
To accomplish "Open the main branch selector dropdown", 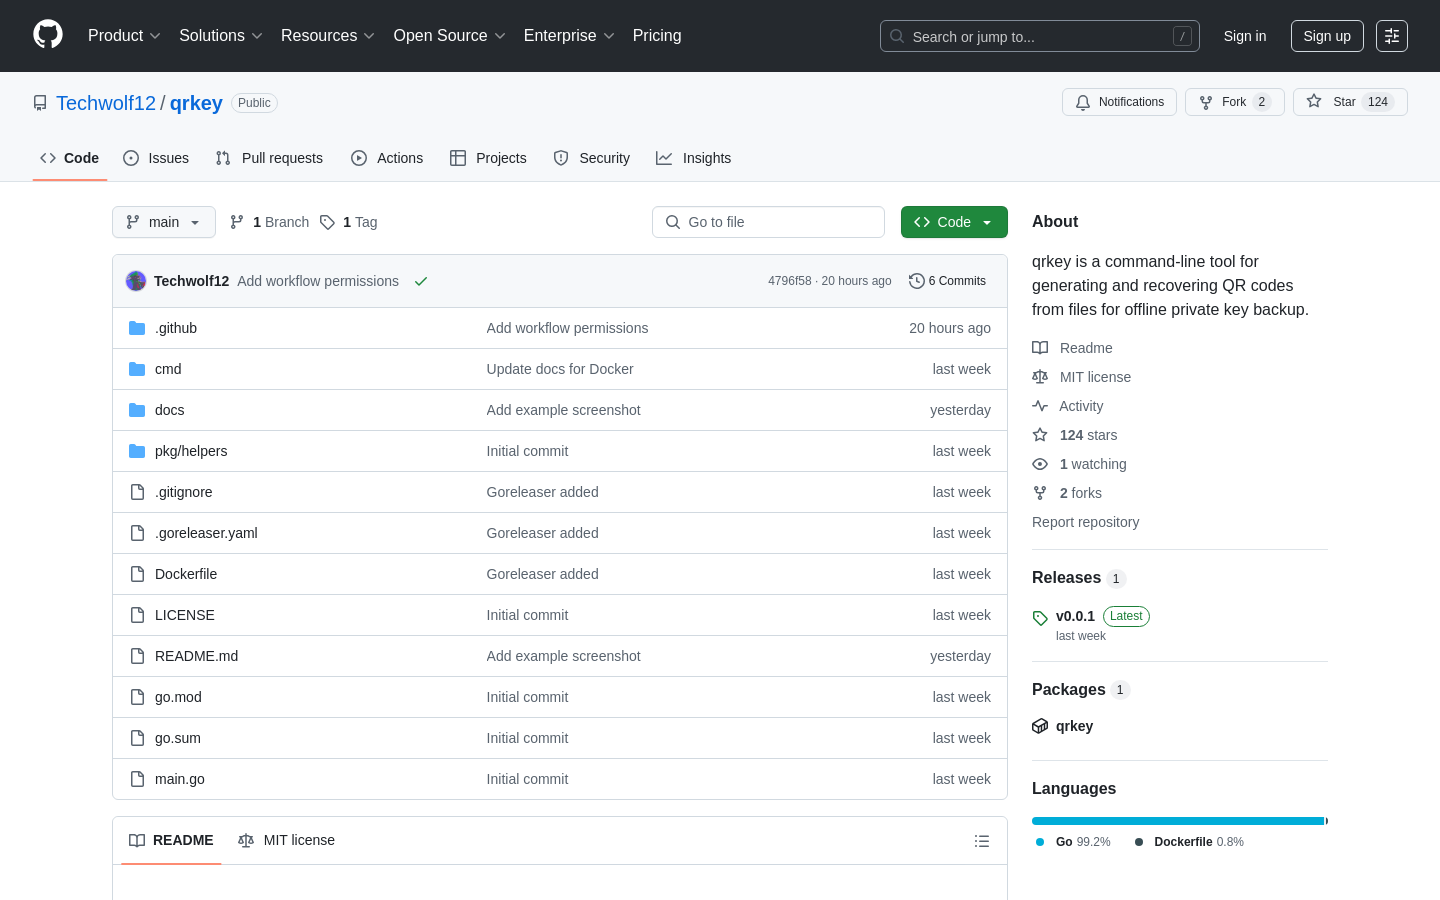I will [x=164, y=222].
